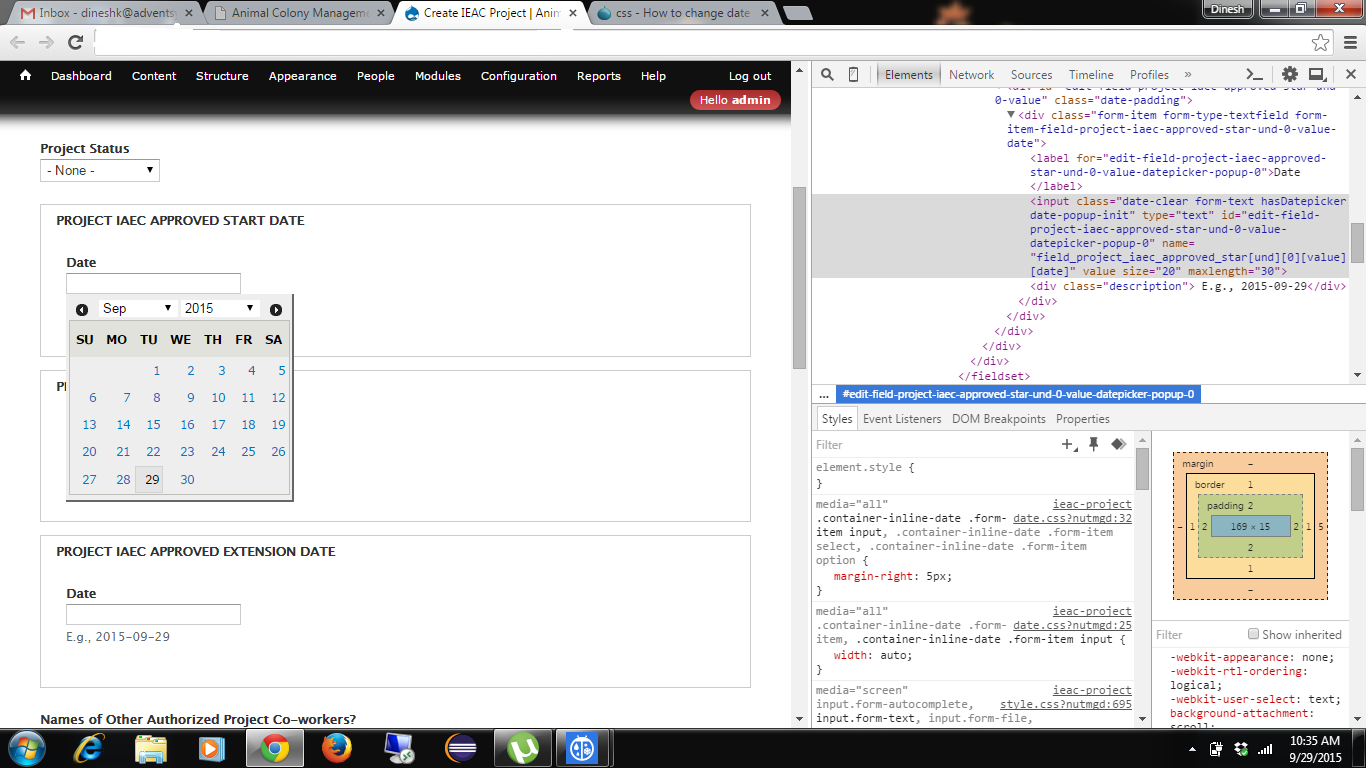Open the Configuration admin menu

click(x=519, y=76)
